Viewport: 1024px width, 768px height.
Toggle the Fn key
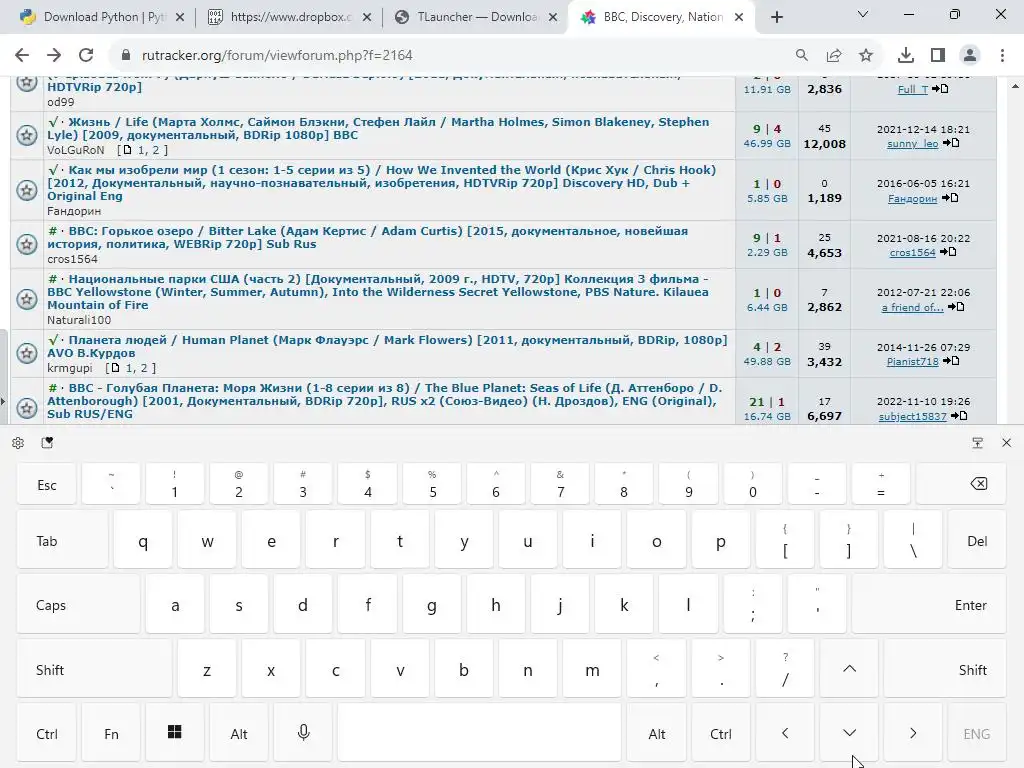(x=111, y=733)
